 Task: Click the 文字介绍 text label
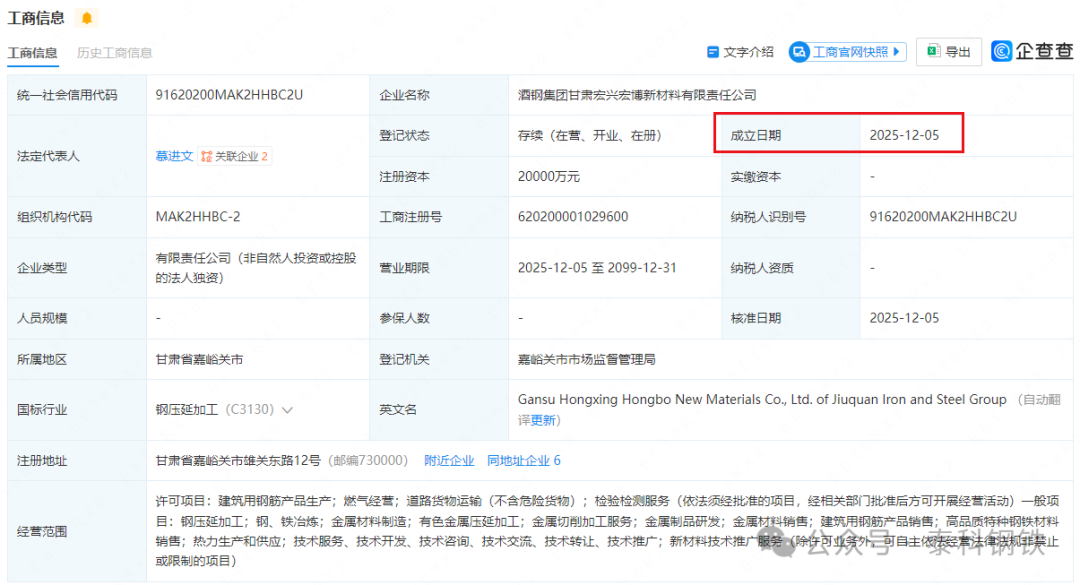748,52
